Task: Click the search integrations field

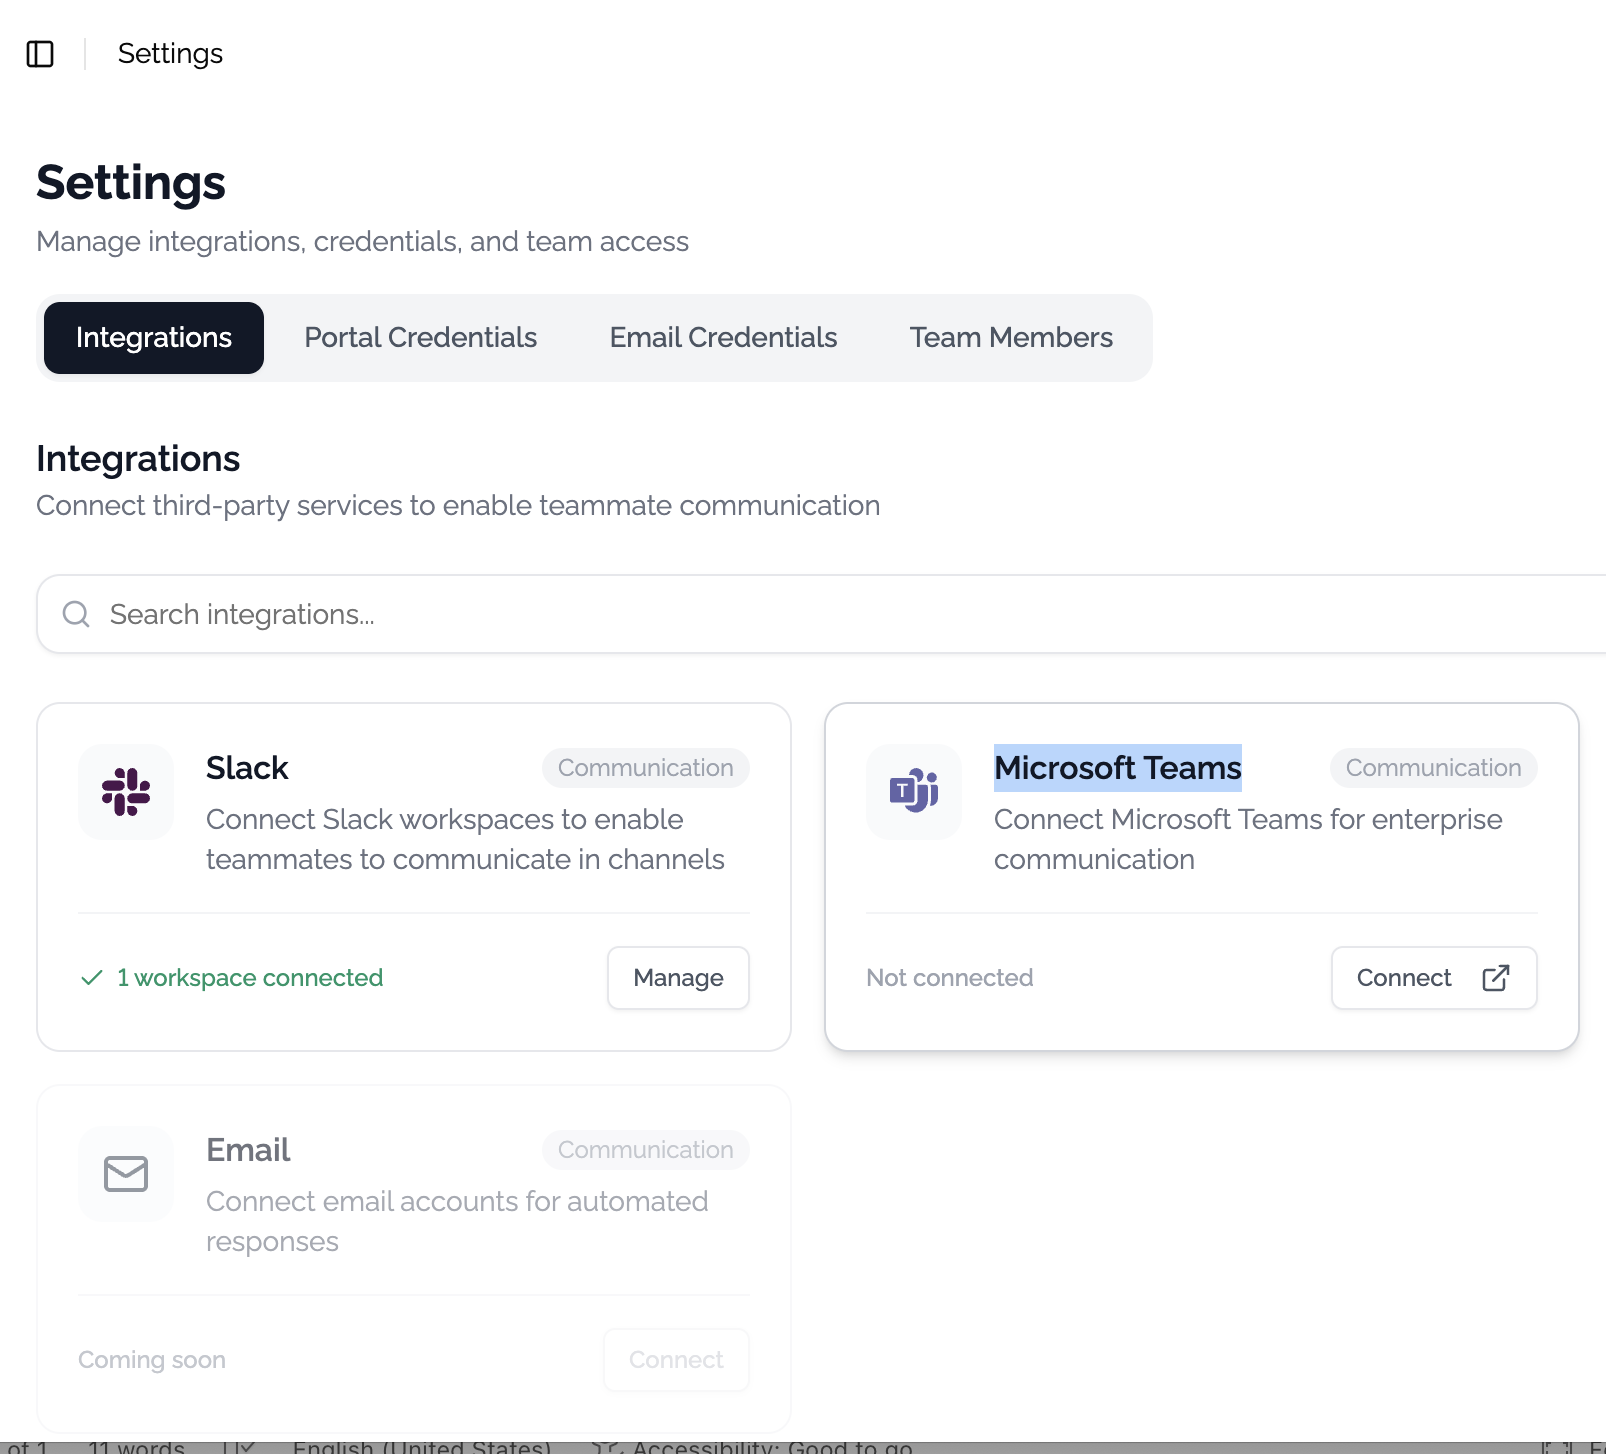Action: (x=400, y=613)
